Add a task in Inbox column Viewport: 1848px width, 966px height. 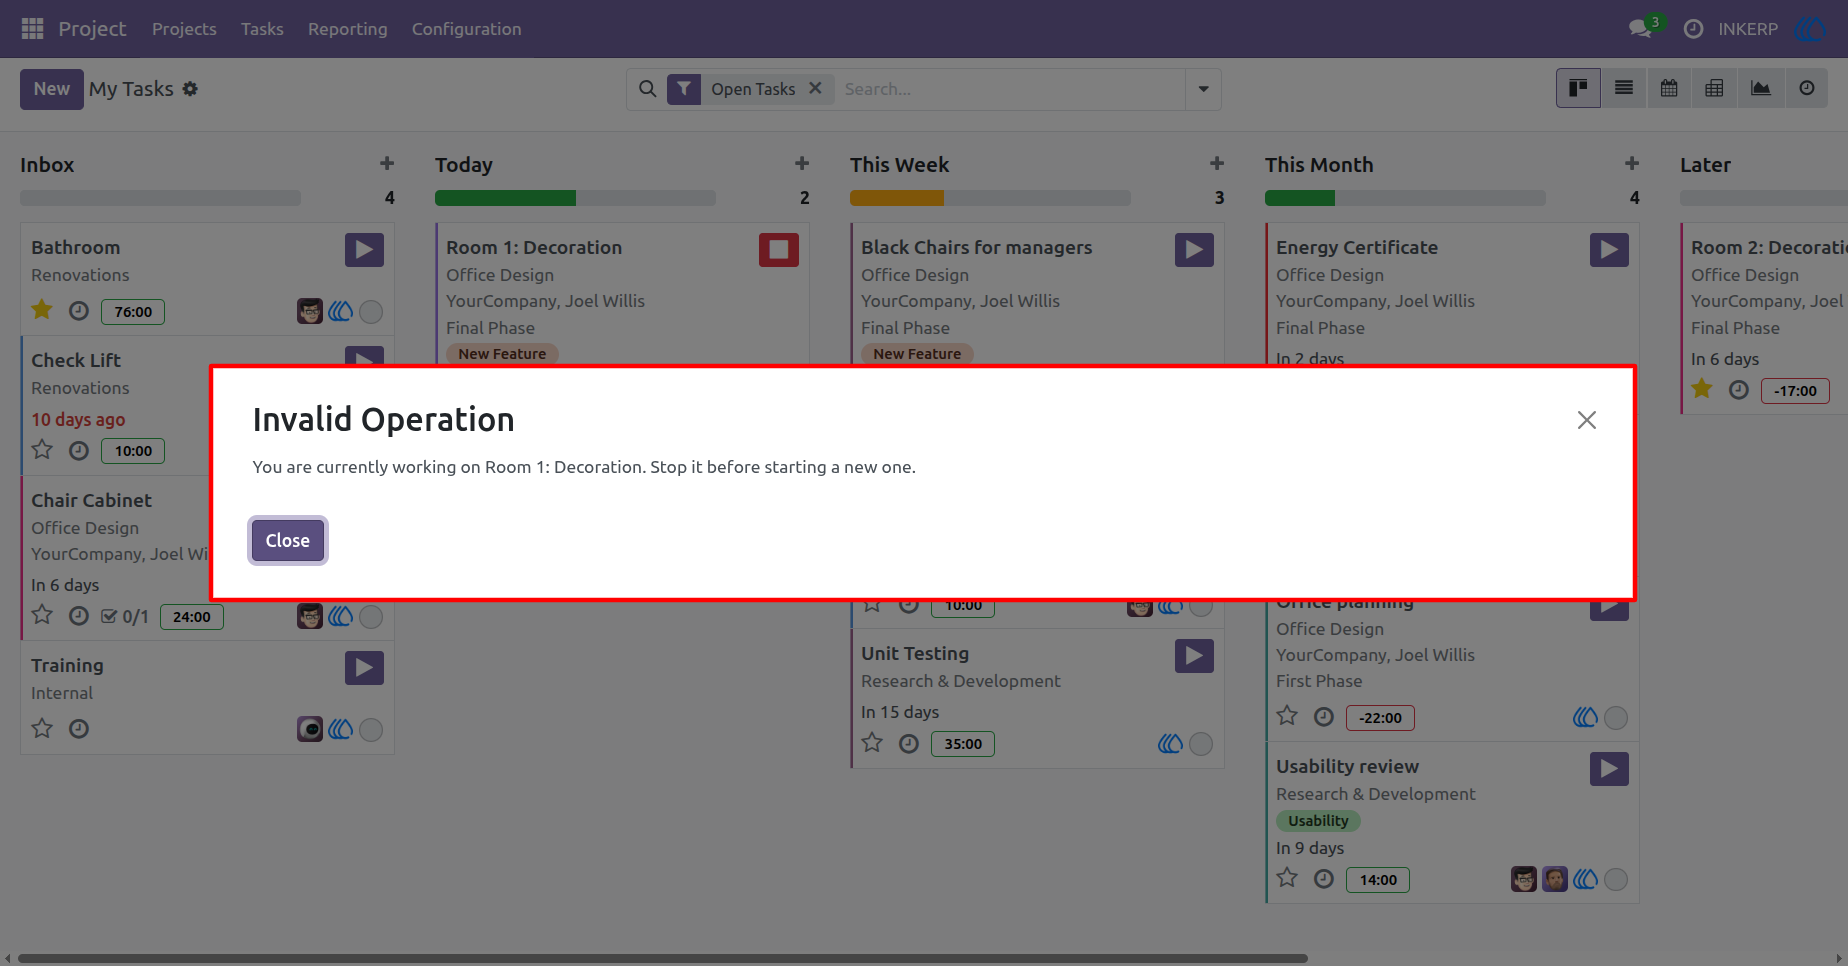387,163
